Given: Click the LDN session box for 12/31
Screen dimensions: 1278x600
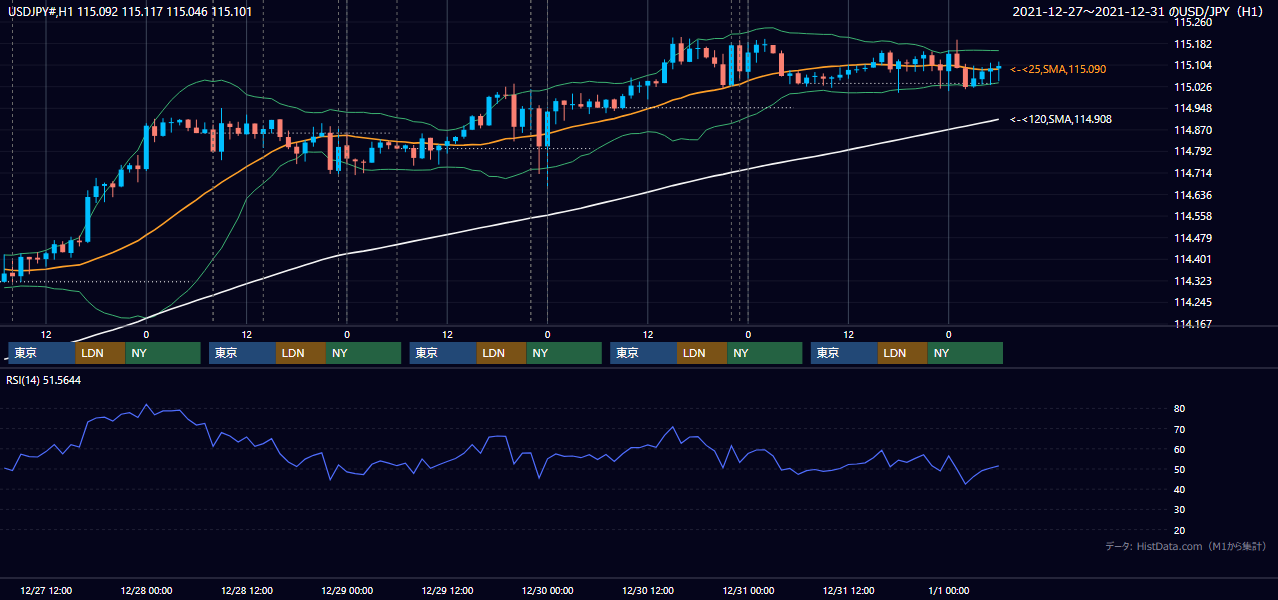Looking at the screenshot, I should click(903, 353).
